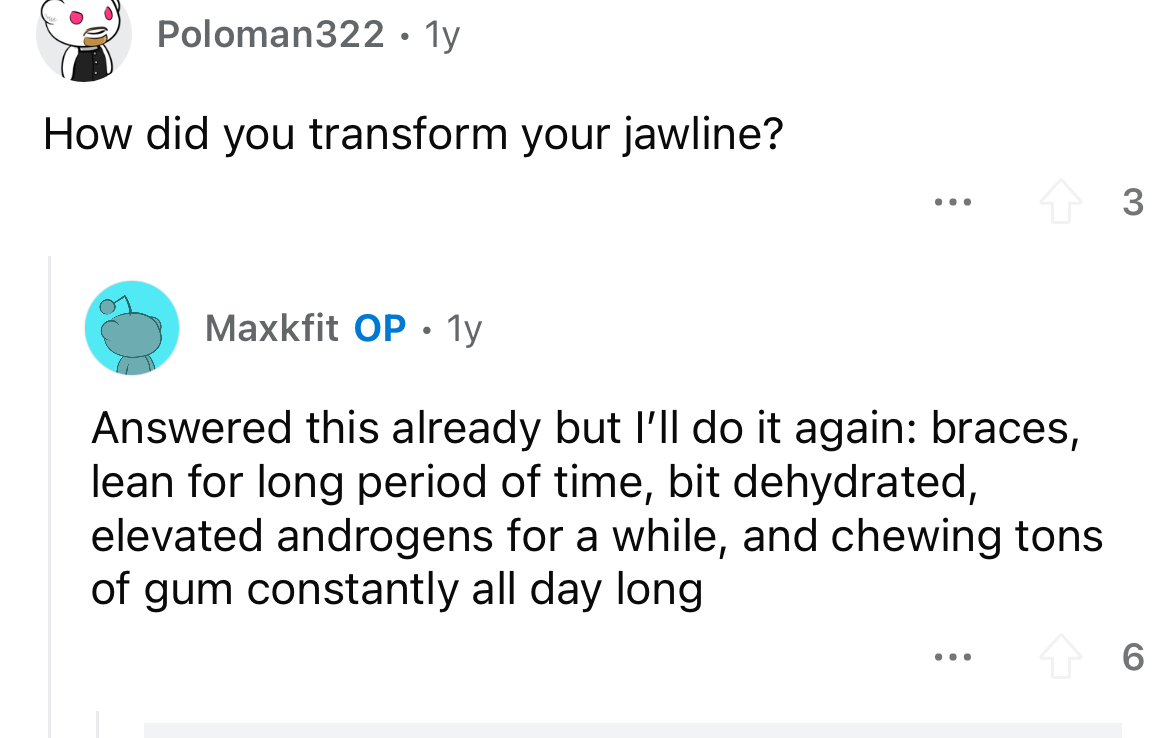Upvote Poloman322's jawline question
1170x738 pixels.
point(1060,202)
